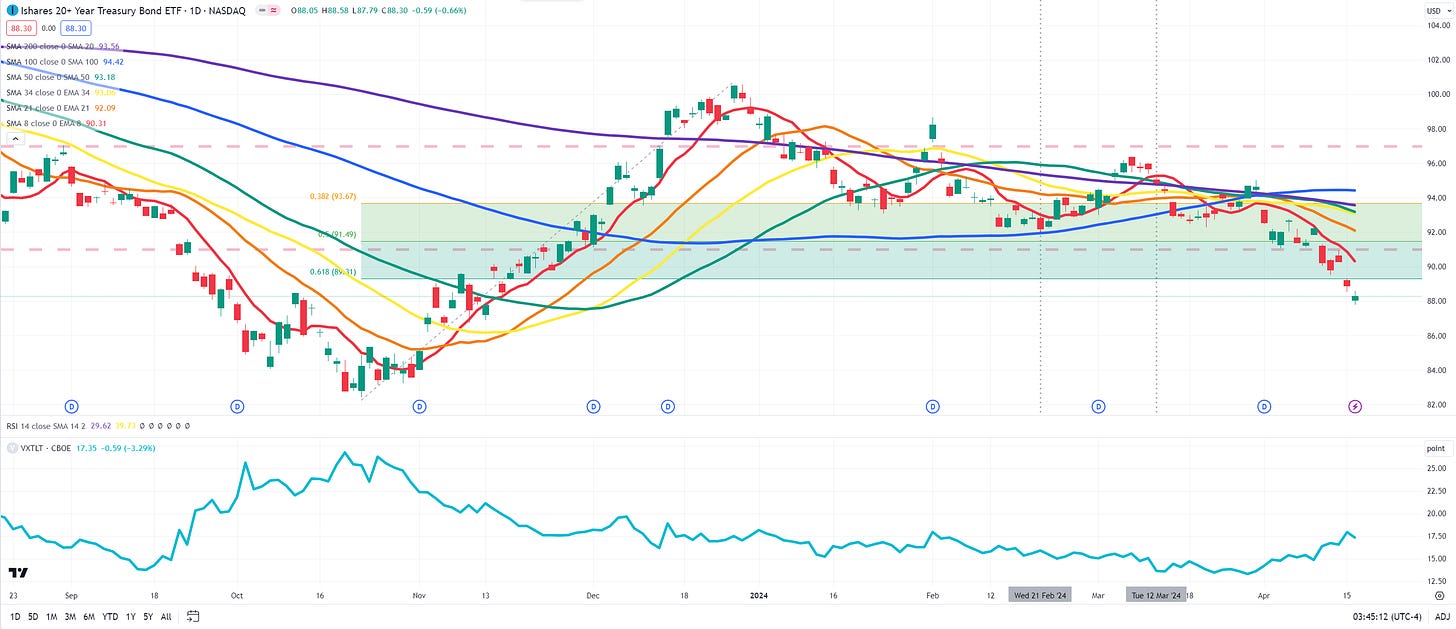This screenshot has height=629, width=1456.
Task: Select the 1D time range
Action: click(15, 616)
